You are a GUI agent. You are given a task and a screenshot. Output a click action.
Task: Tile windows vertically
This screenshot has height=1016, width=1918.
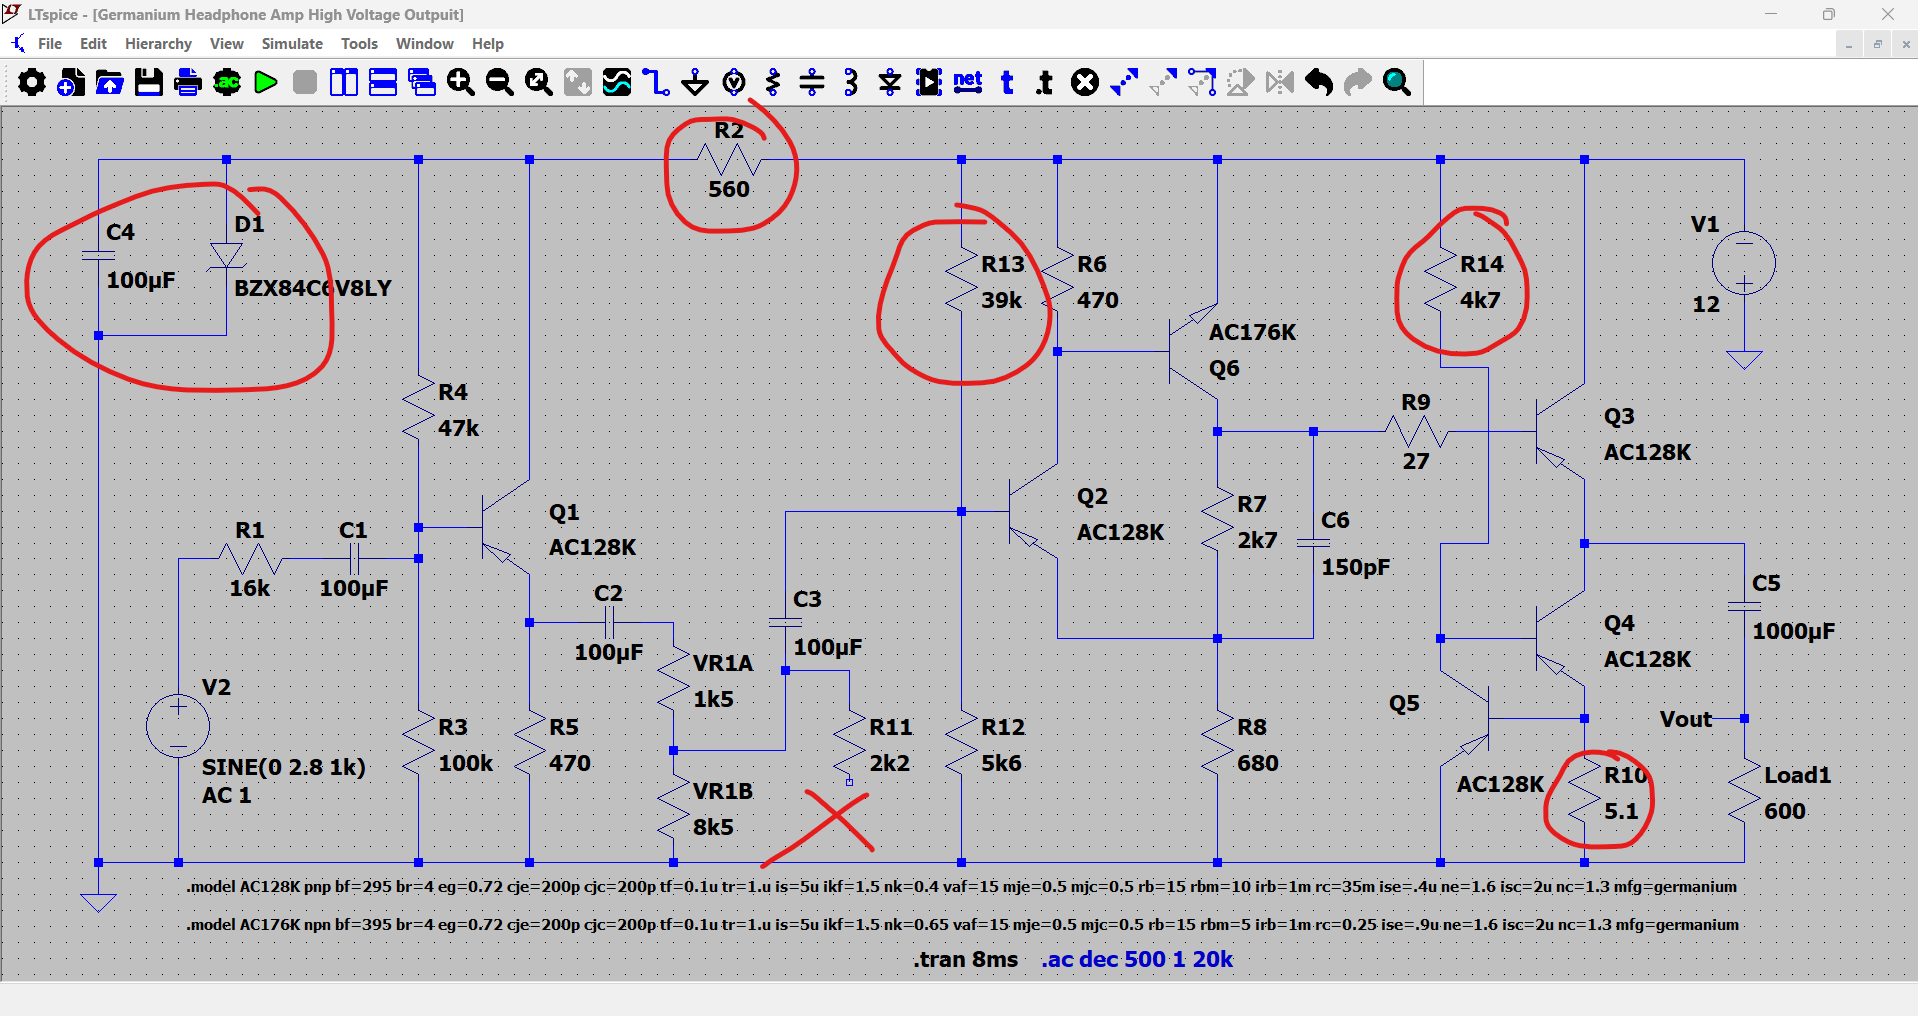tap(344, 82)
